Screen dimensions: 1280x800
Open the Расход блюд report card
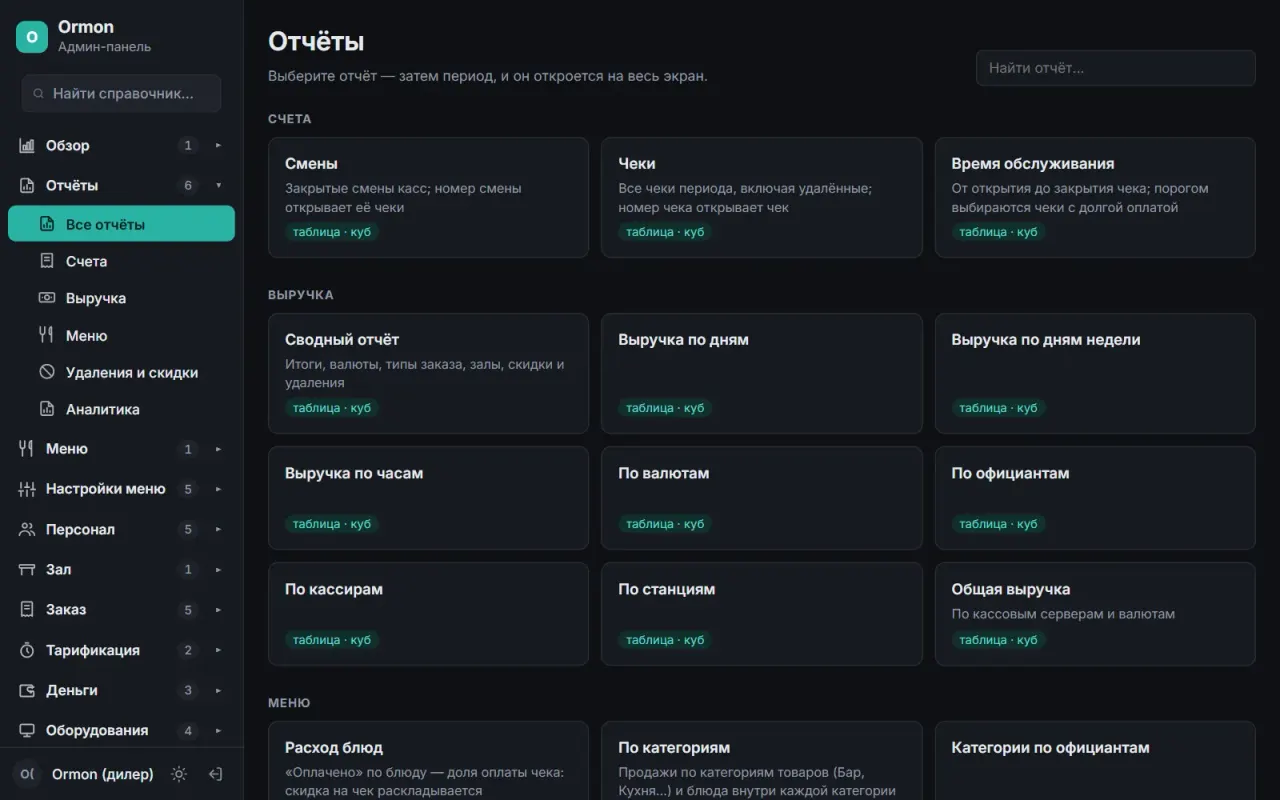pos(428,761)
